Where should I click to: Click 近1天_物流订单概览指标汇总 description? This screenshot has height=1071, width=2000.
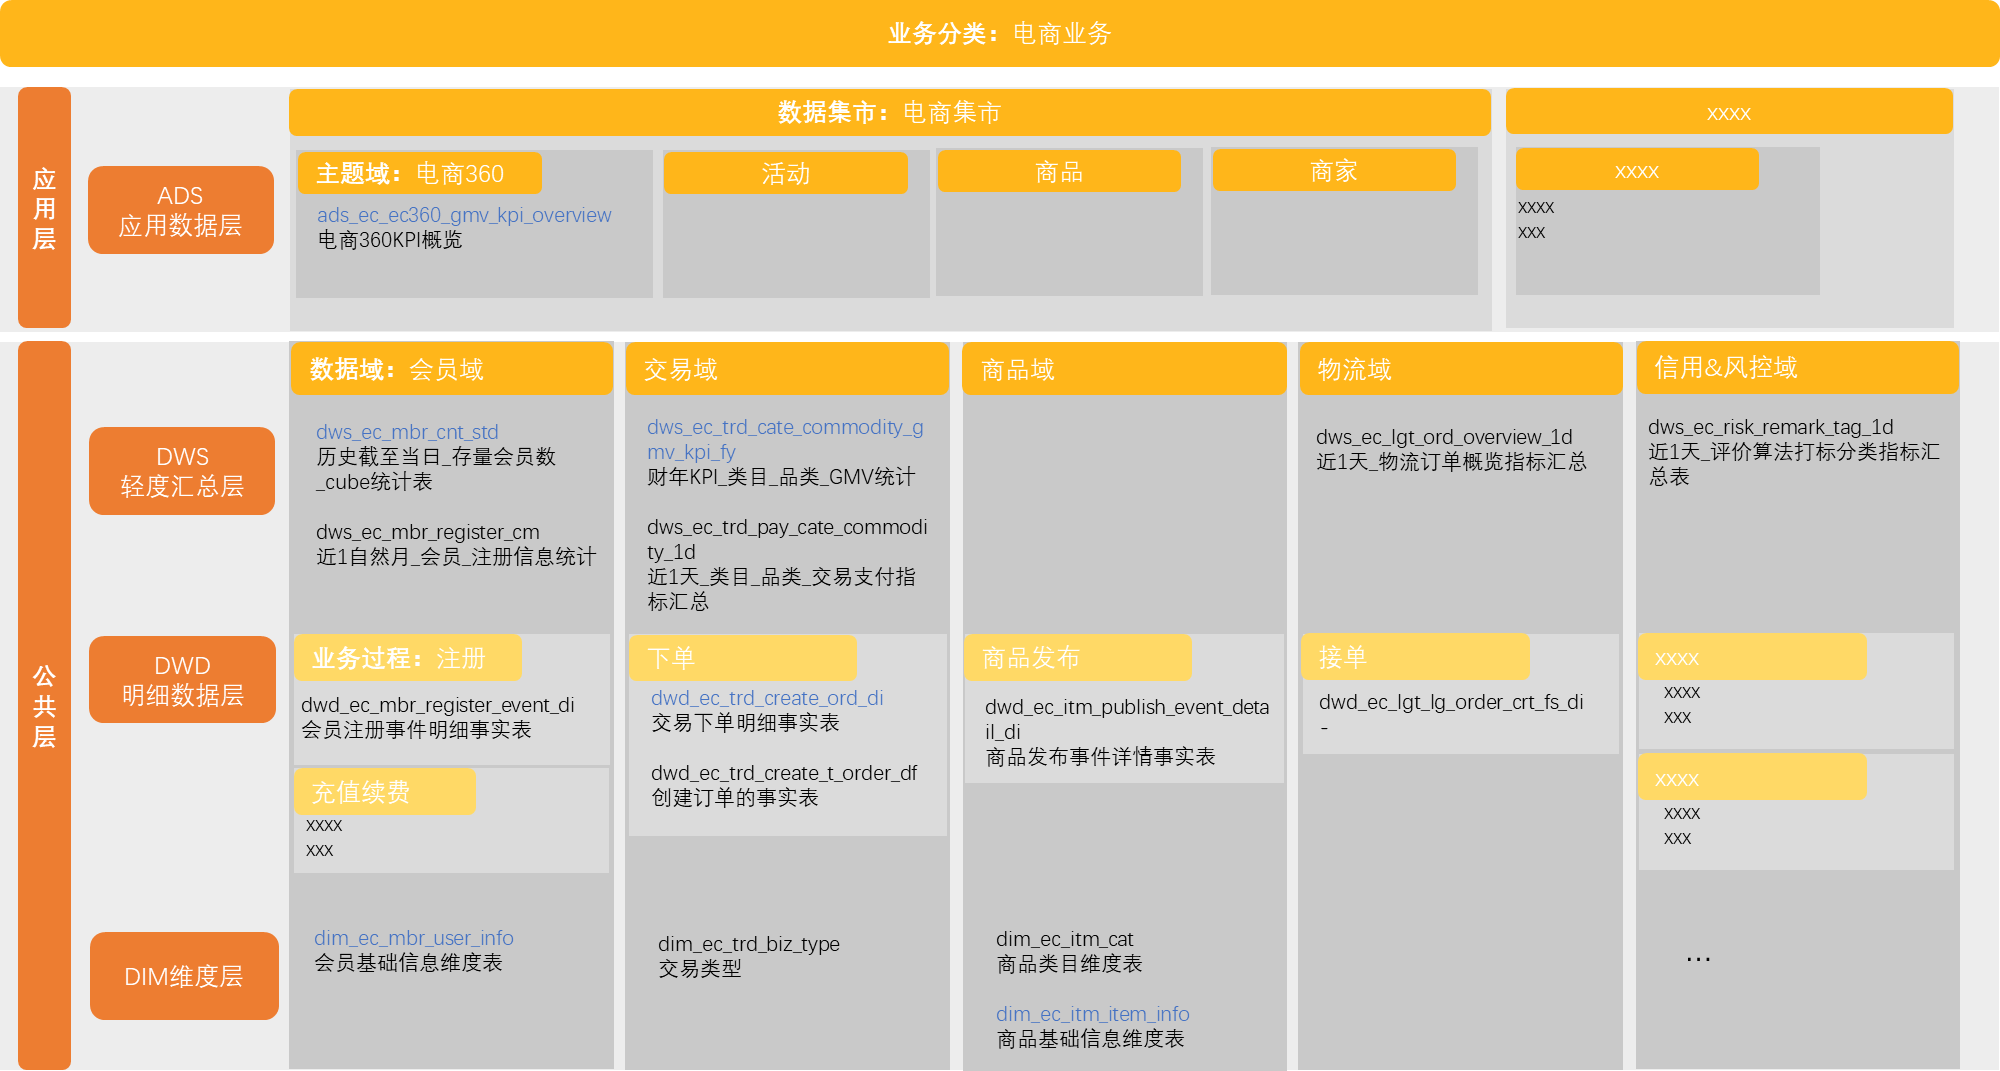coord(1451,462)
